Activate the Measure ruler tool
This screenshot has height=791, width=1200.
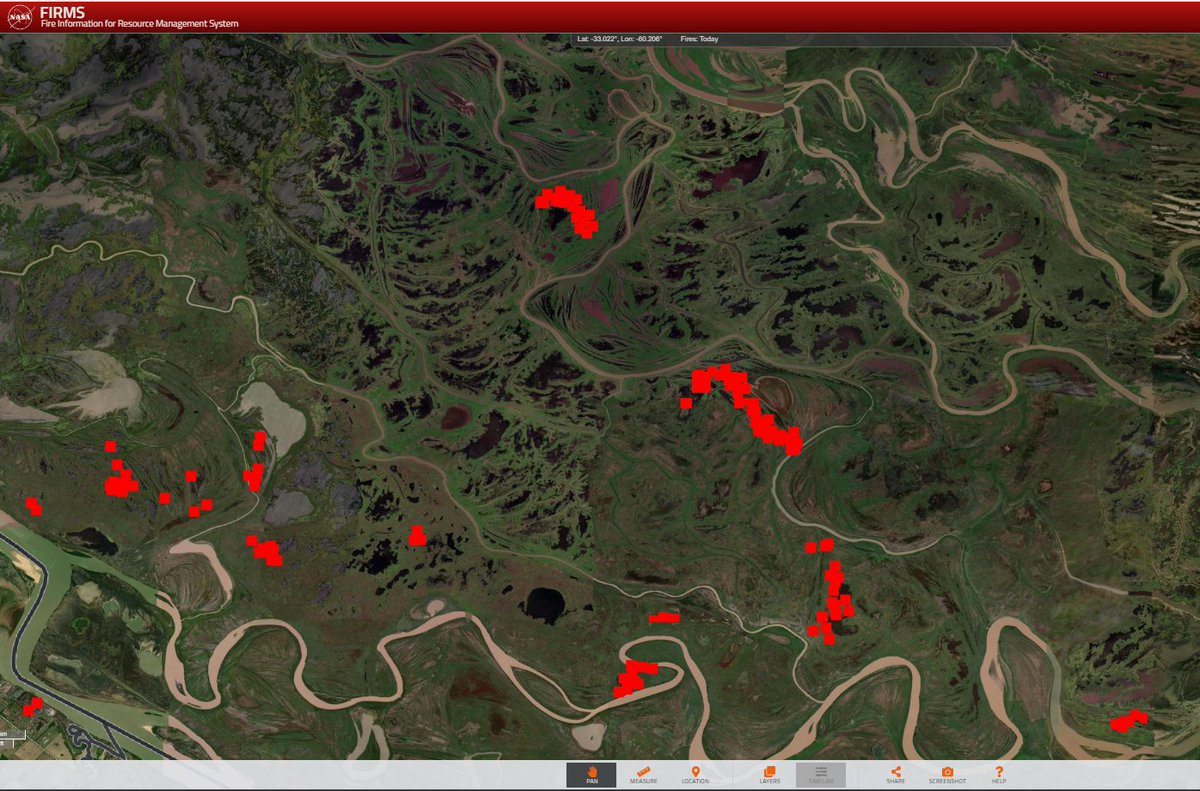pyautogui.click(x=643, y=775)
